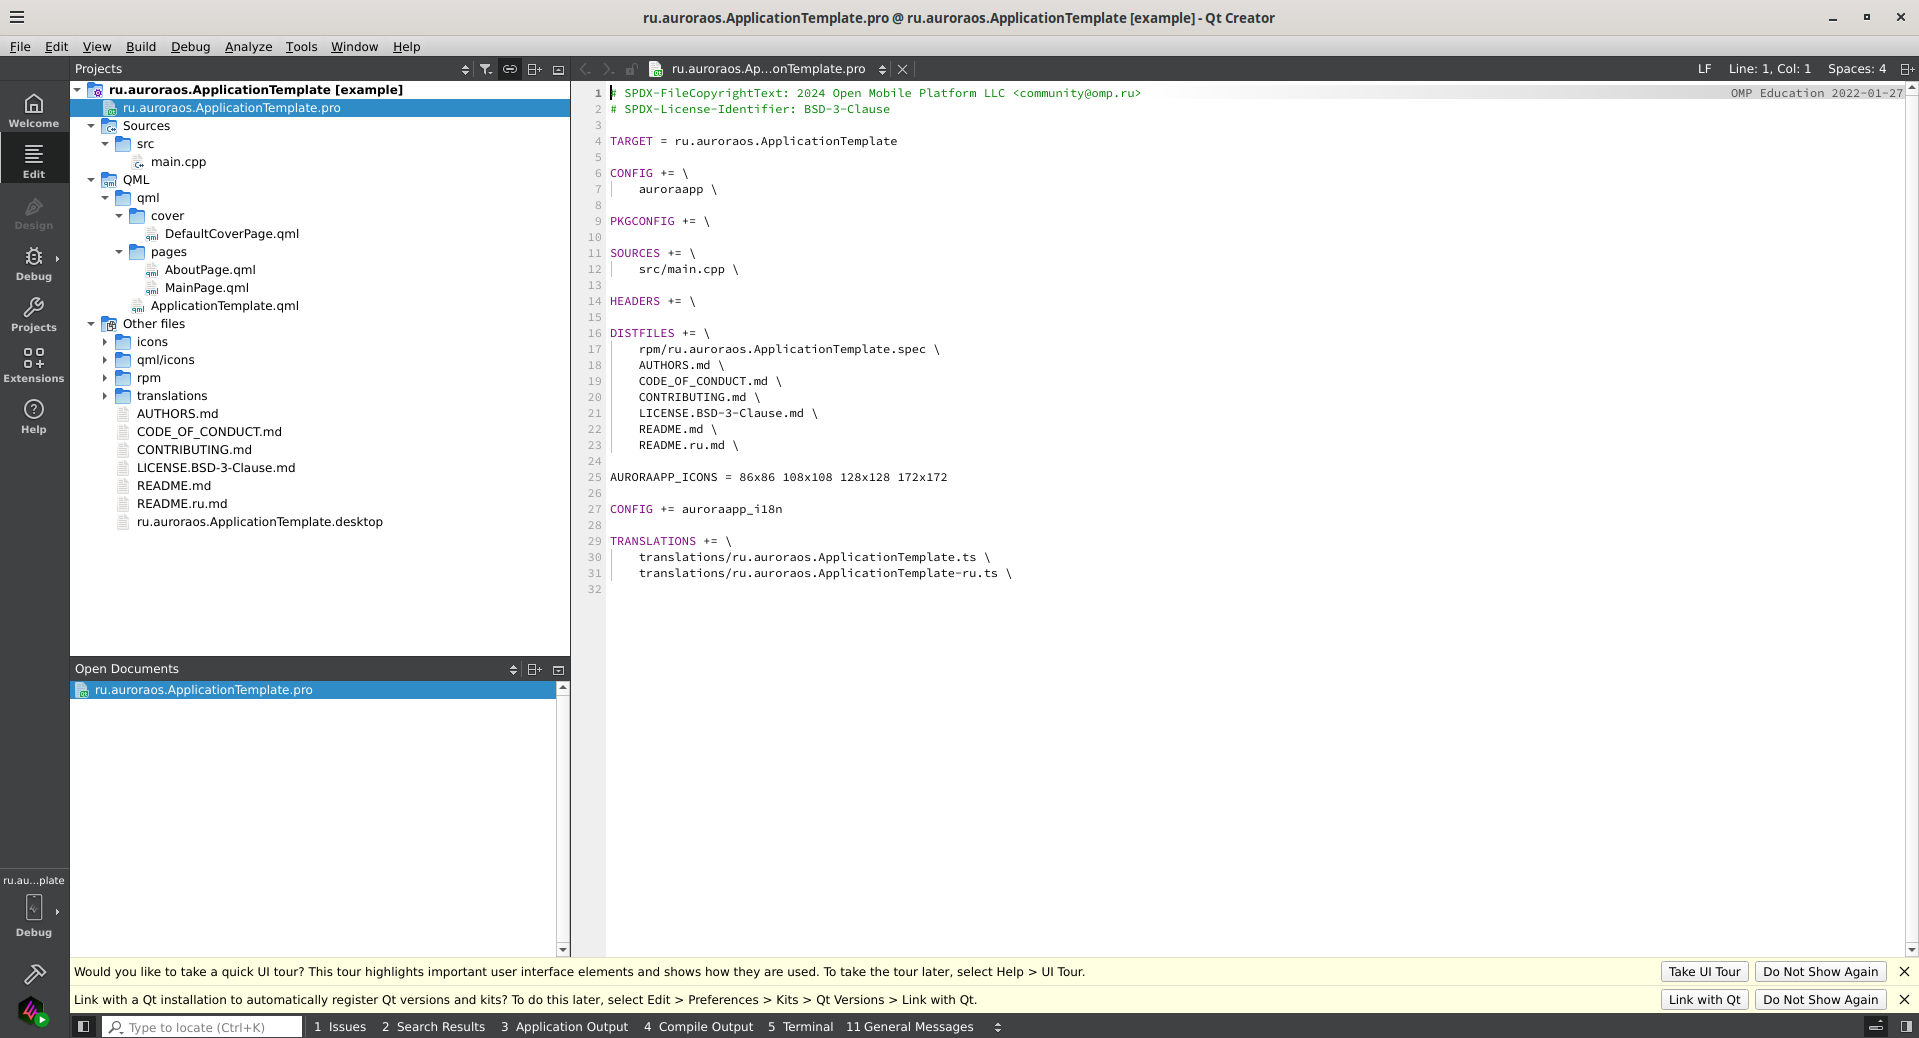Viewport: 1919px width, 1038px height.
Task: Switch to Debug mode in sidebar
Action: [x=34, y=264]
